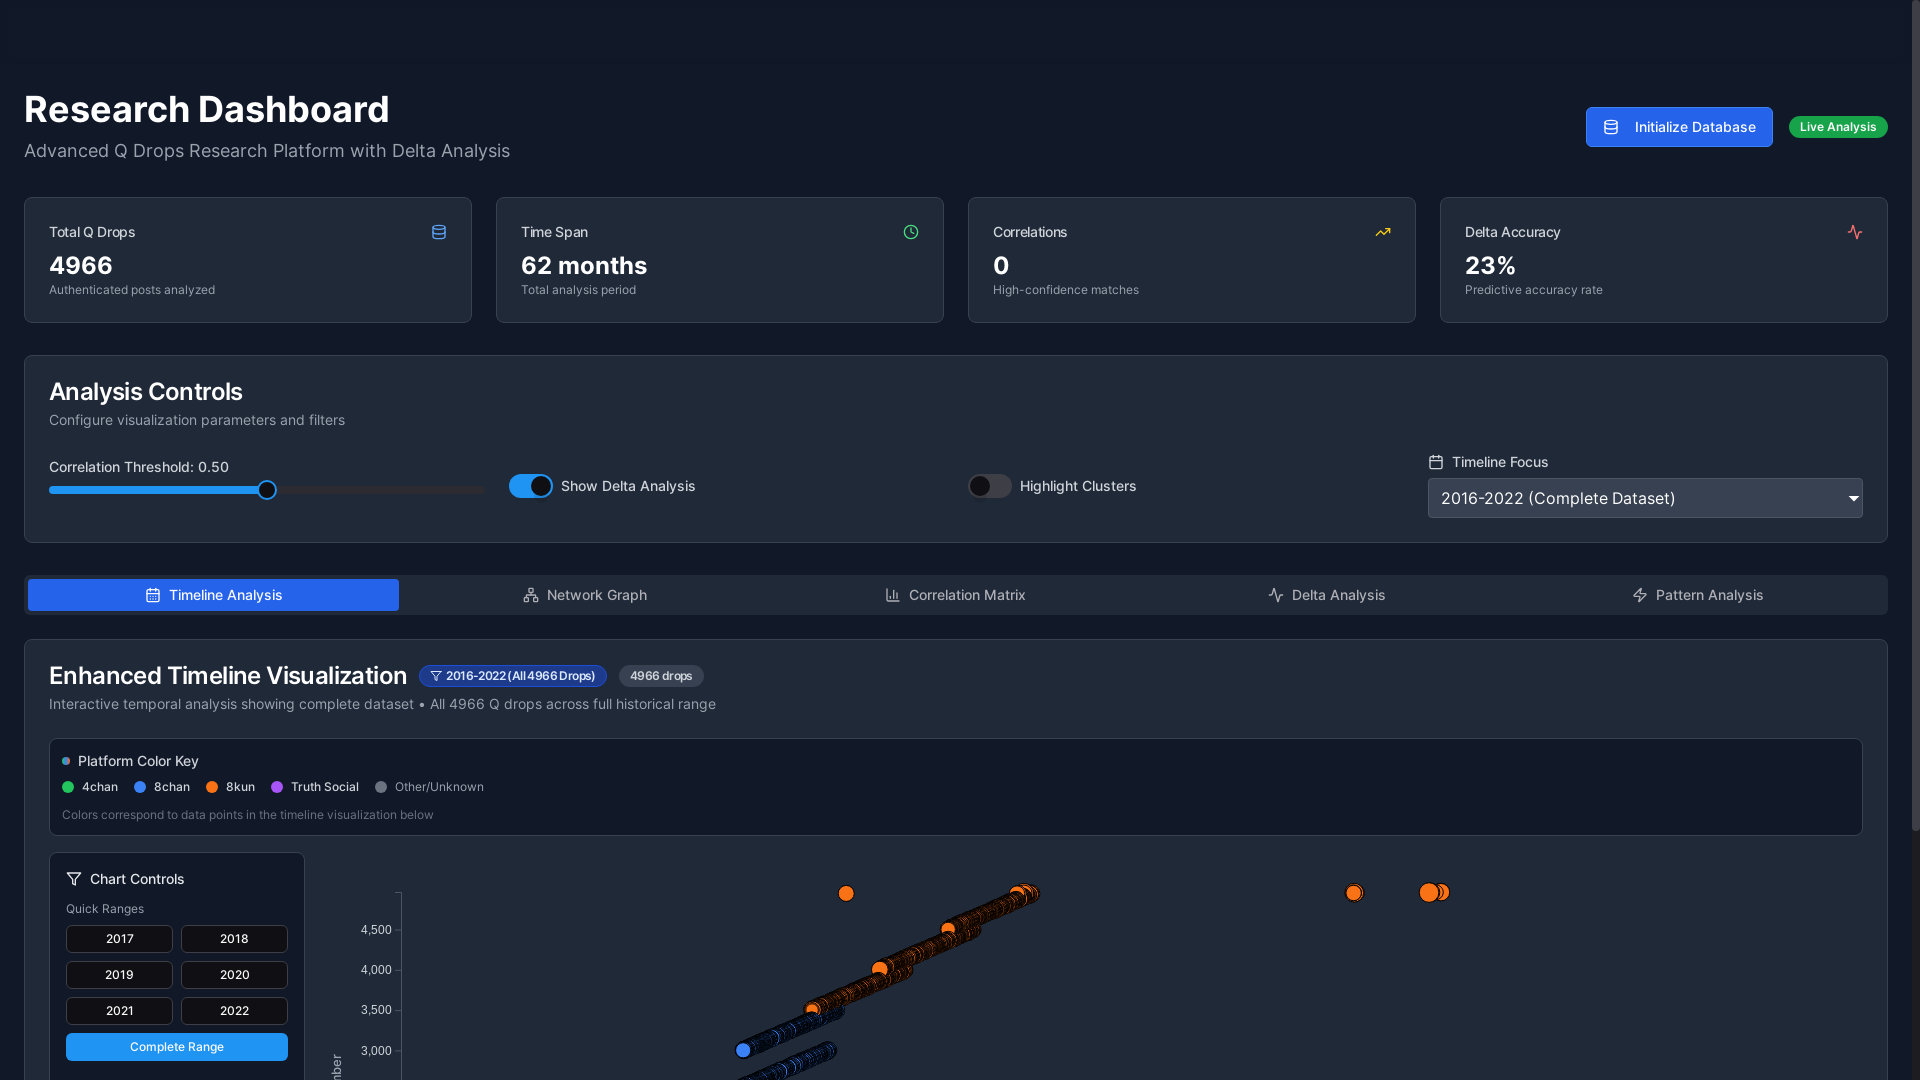This screenshot has width=1920, height=1080.
Task: Select the 2020 quick range
Action: point(234,975)
